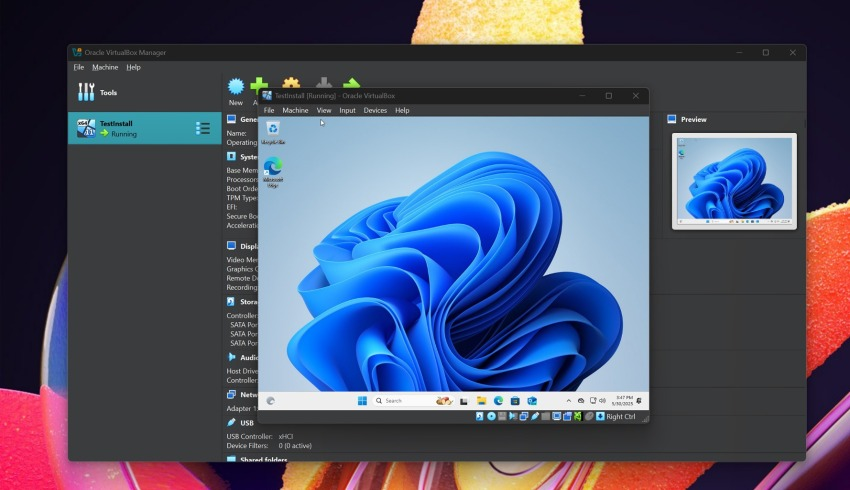Click the audio status bar indicator
The width and height of the screenshot is (850, 490).
coord(513,416)
